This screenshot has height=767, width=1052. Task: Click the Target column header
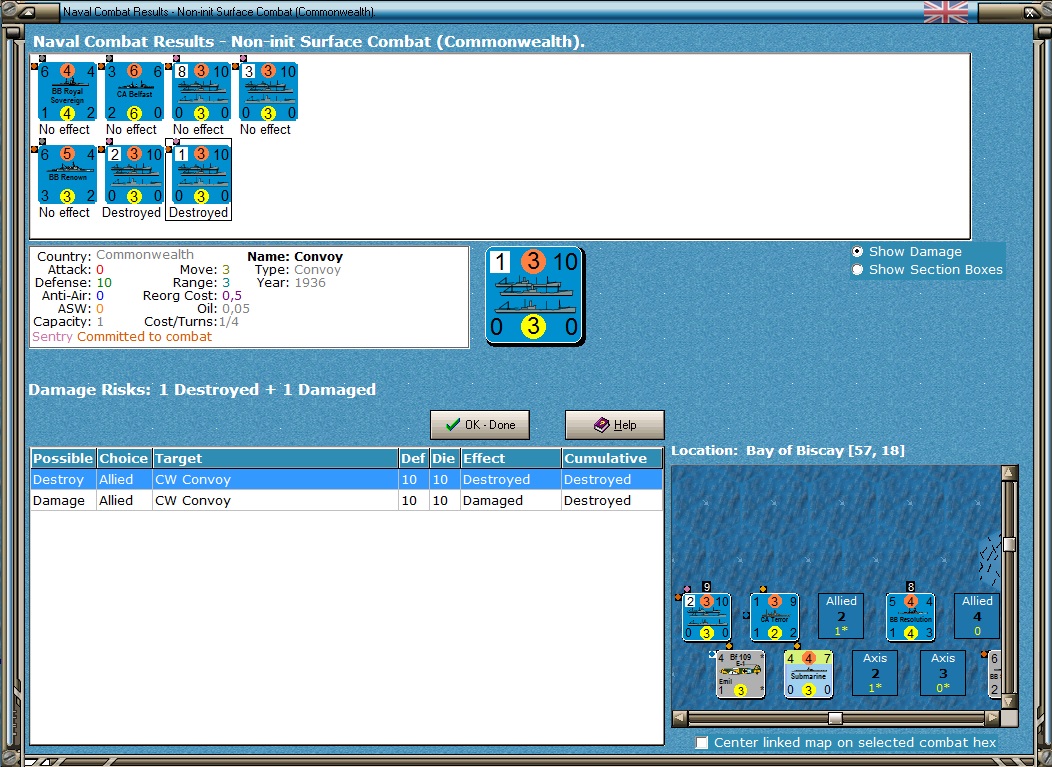point(275,458)
